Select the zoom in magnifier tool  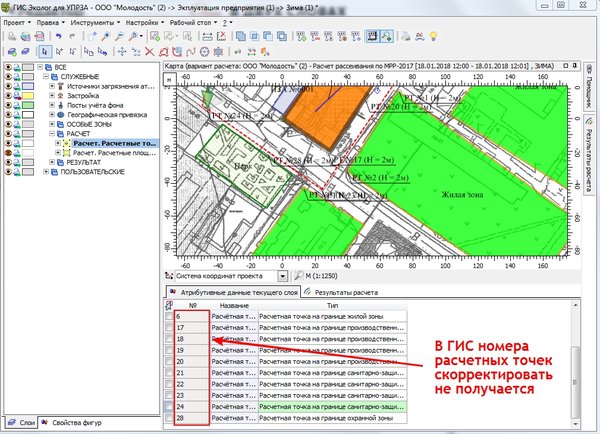click(106, 36)
